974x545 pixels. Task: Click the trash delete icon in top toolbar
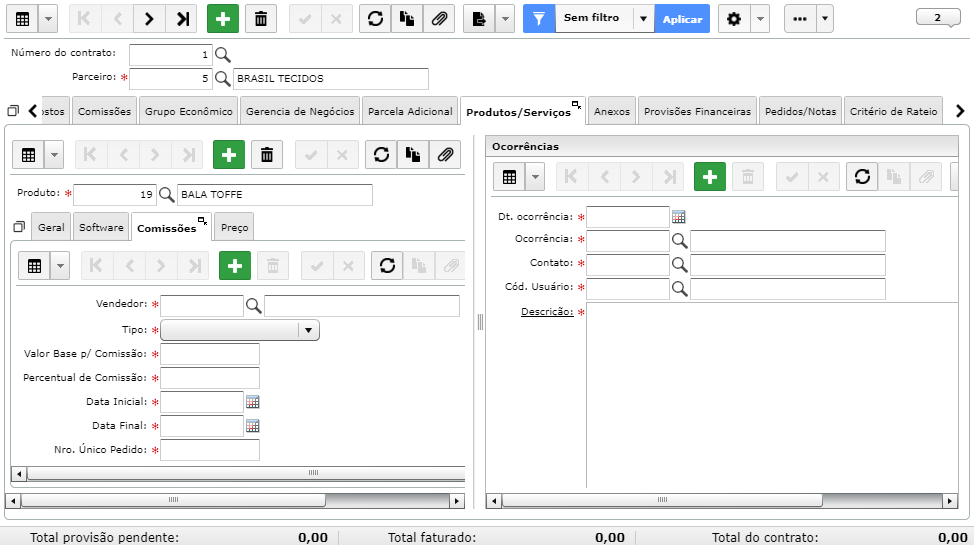tap(261, 19)
